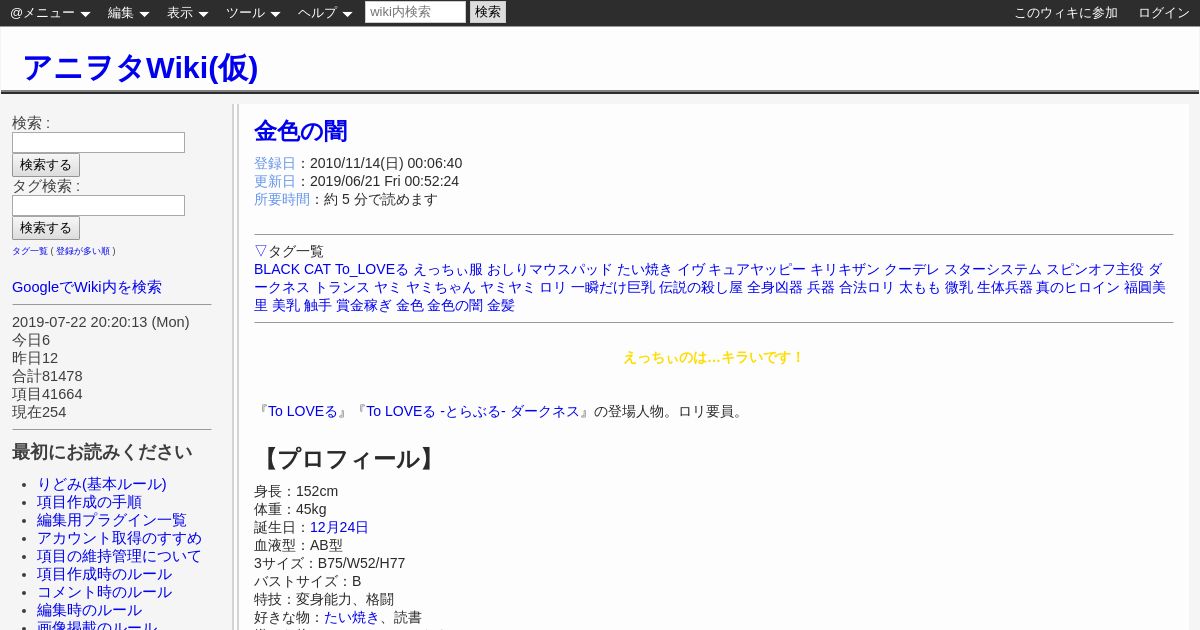Open the トランス tag
The width and height of the screenshot is (1200, 630).
342,287
